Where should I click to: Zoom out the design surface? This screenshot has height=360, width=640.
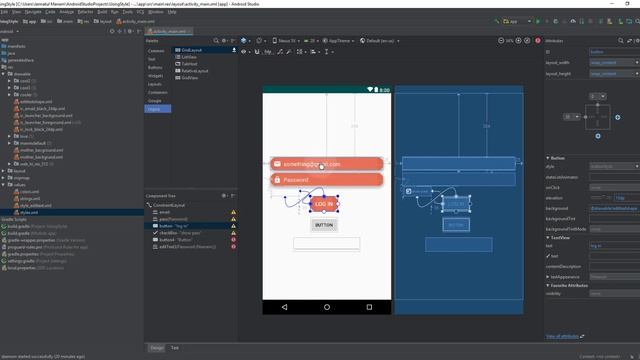[501, 41]
